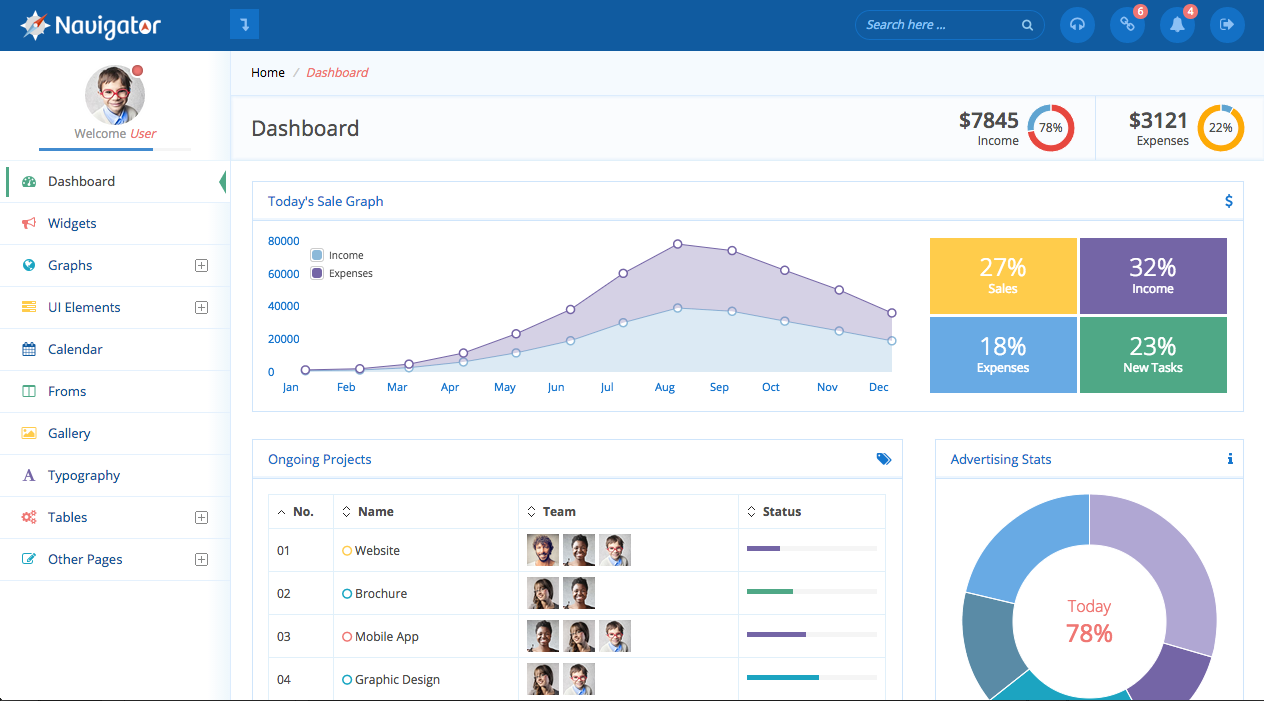Image resolution: width=1264 pixels, height=701 pixels.
Task: Click the logout icon in top bar
Action: [1227, 25]
